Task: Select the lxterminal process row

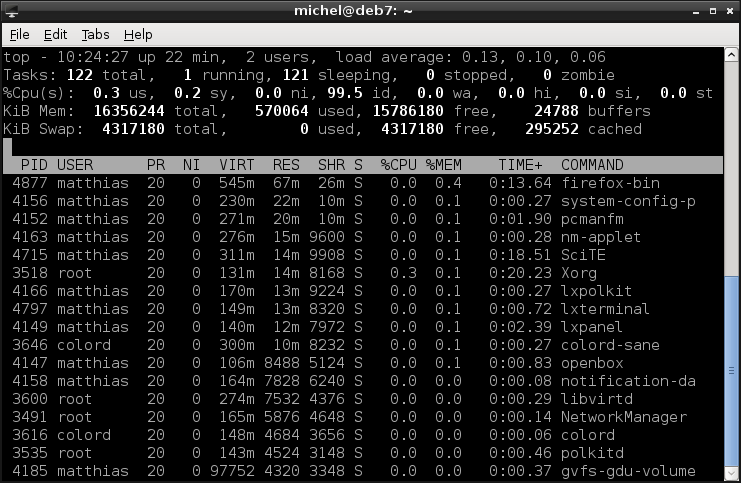Action: [x=363, y=309]
